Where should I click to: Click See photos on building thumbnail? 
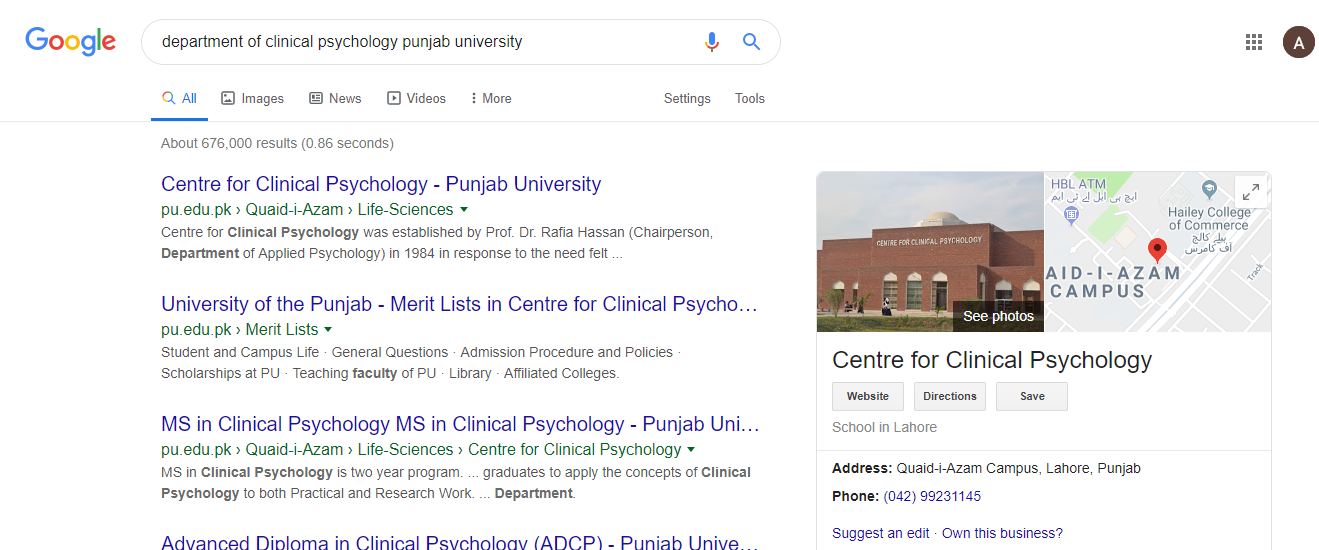point(997,316)
